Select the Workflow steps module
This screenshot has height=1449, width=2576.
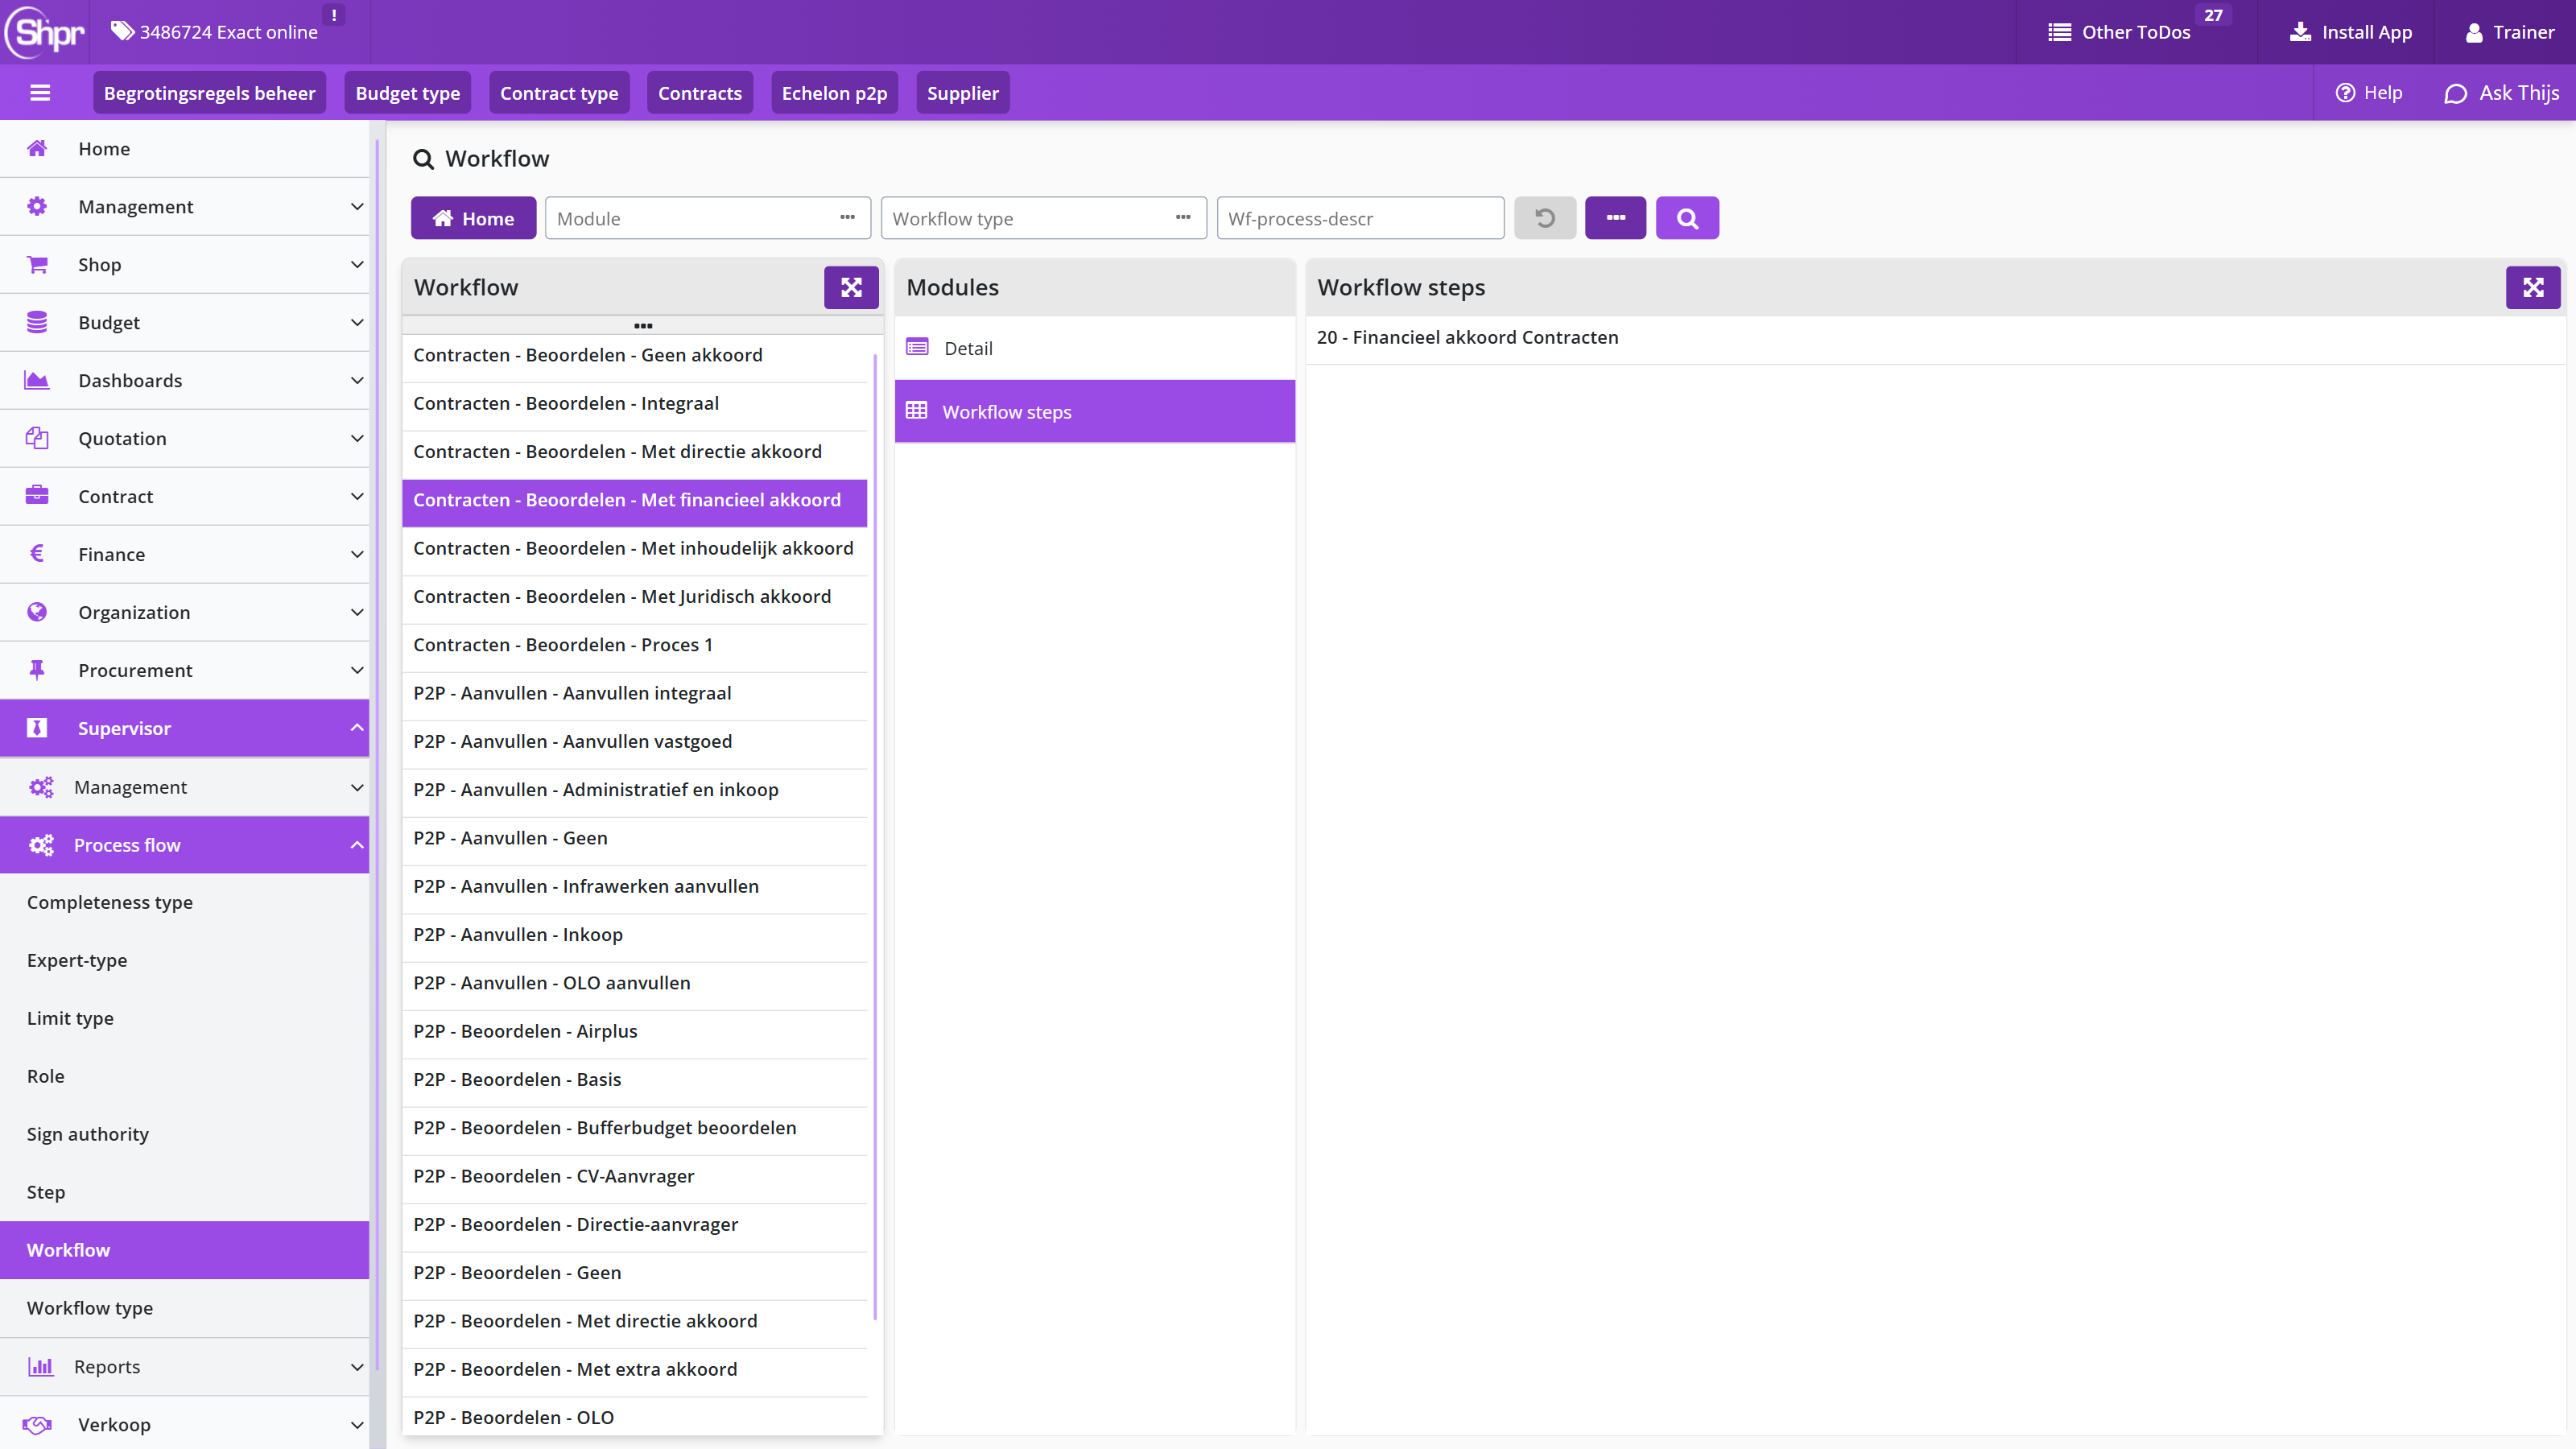tap(1095, 411)
